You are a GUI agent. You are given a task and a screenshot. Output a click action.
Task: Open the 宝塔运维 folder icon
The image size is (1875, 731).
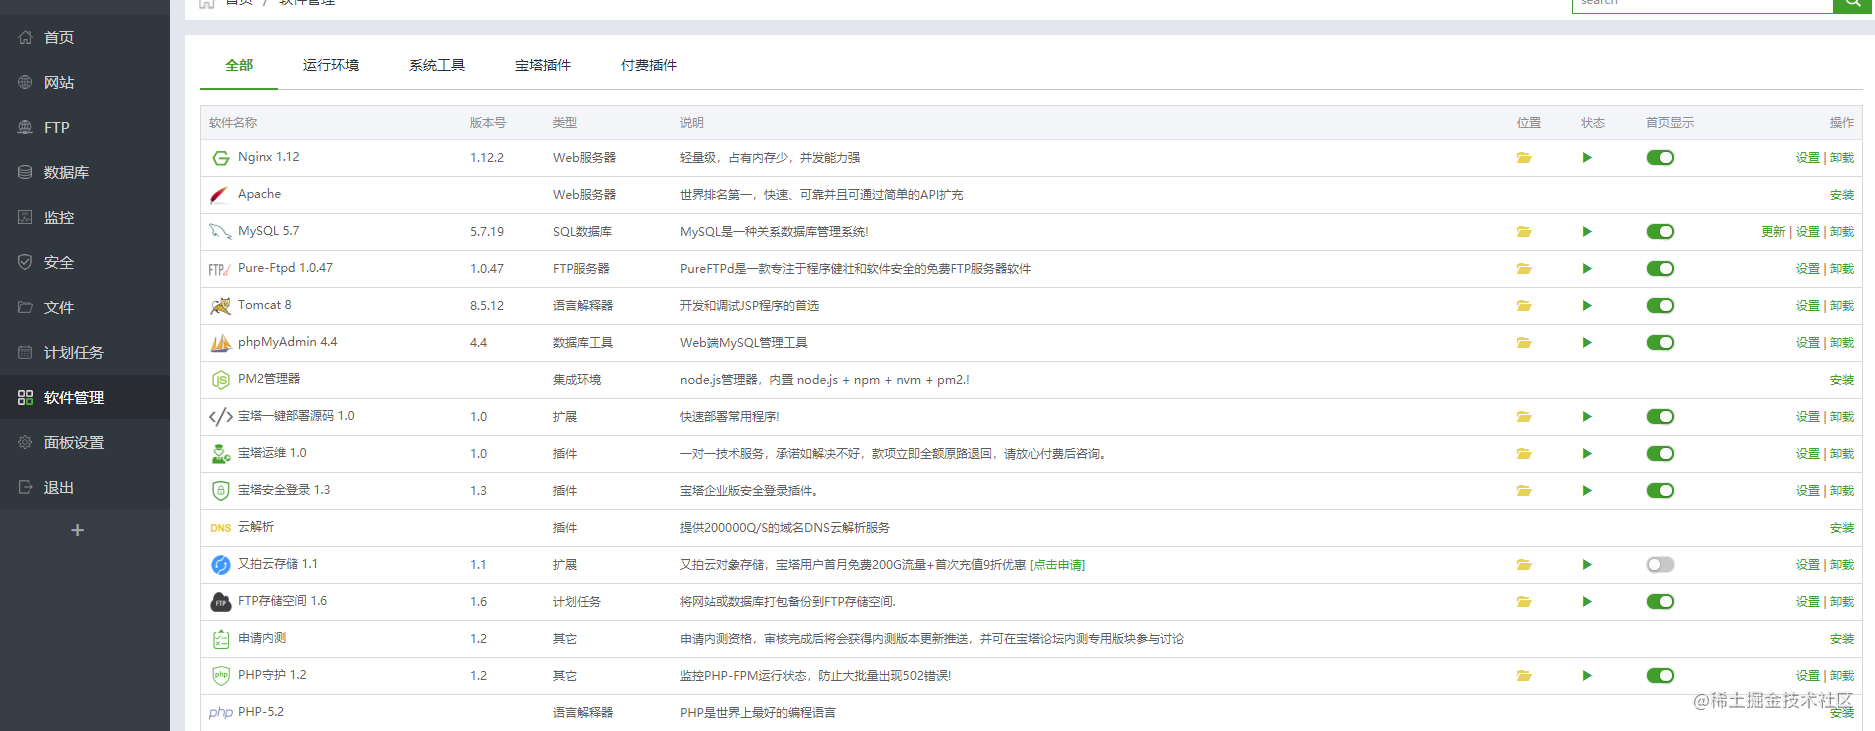pyautogui.click(x=1523, y=454)
